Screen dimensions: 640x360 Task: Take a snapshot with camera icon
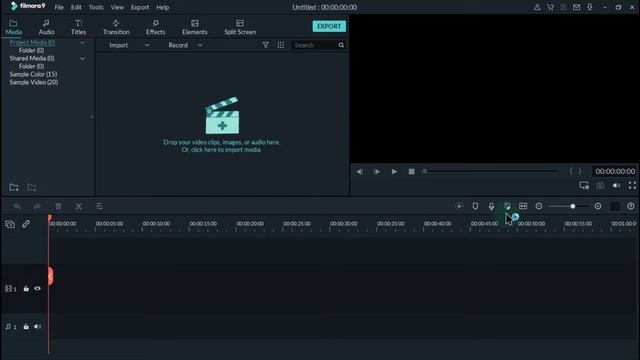click(600, 186)
